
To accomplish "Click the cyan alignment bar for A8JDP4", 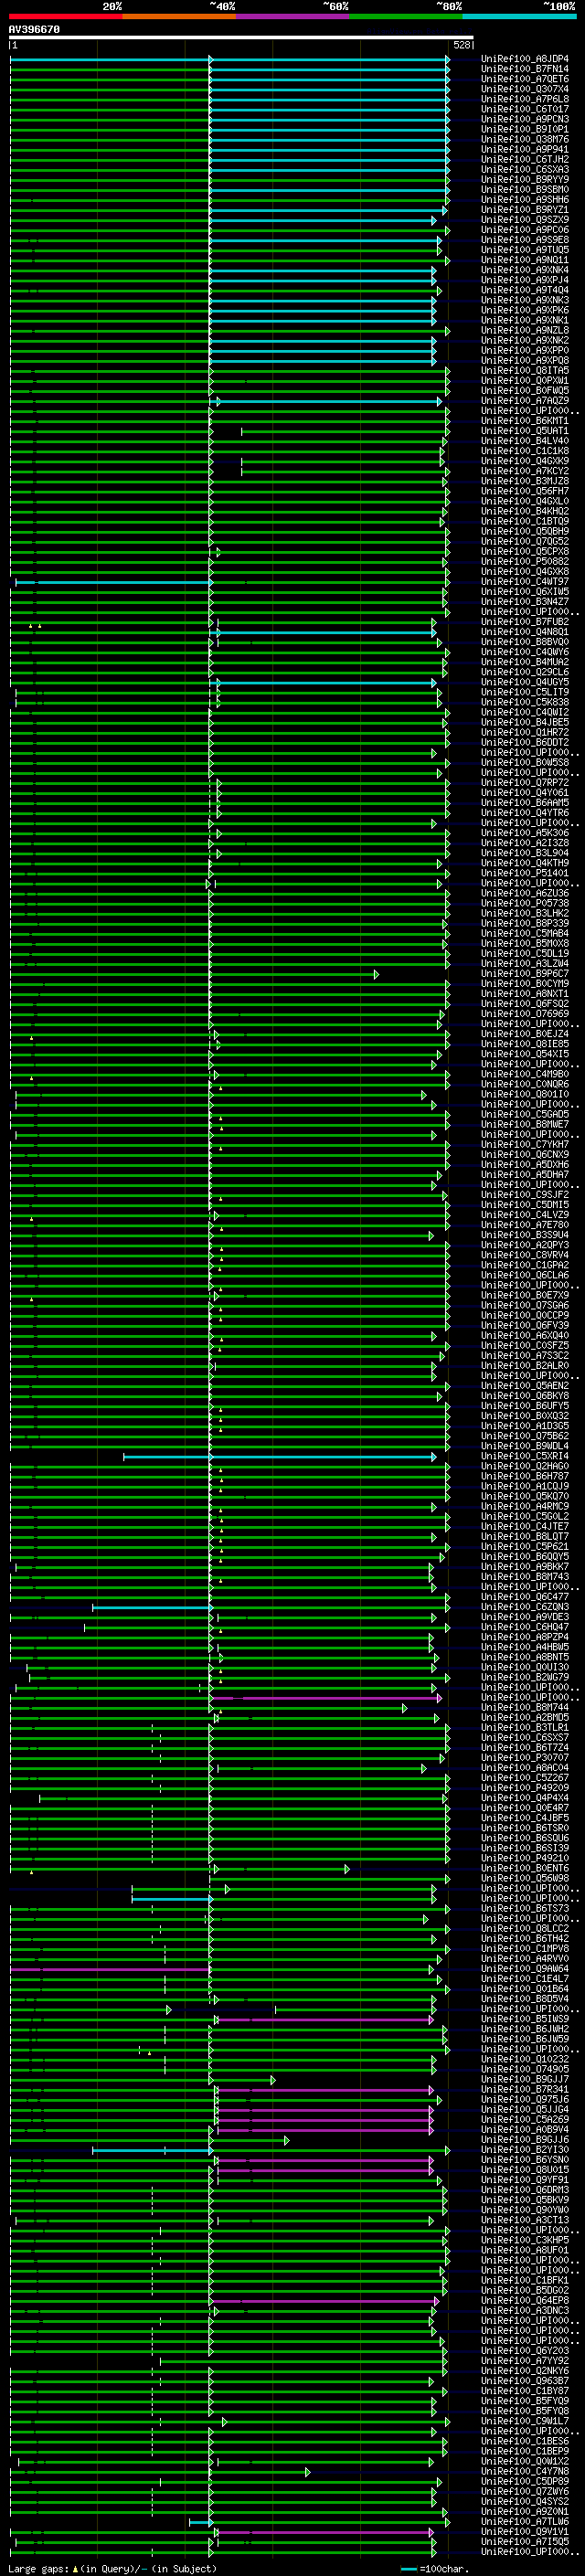I will tap(229, 59).
